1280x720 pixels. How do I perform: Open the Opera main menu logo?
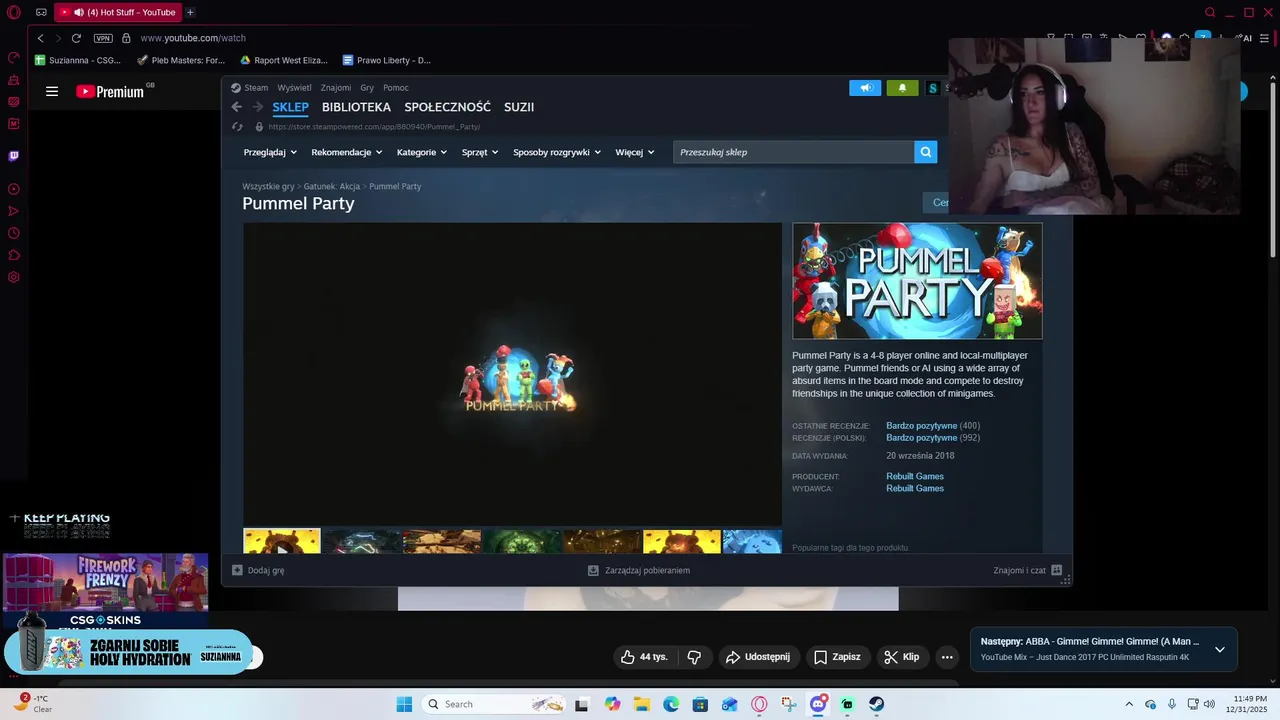[x=13, y=13]
